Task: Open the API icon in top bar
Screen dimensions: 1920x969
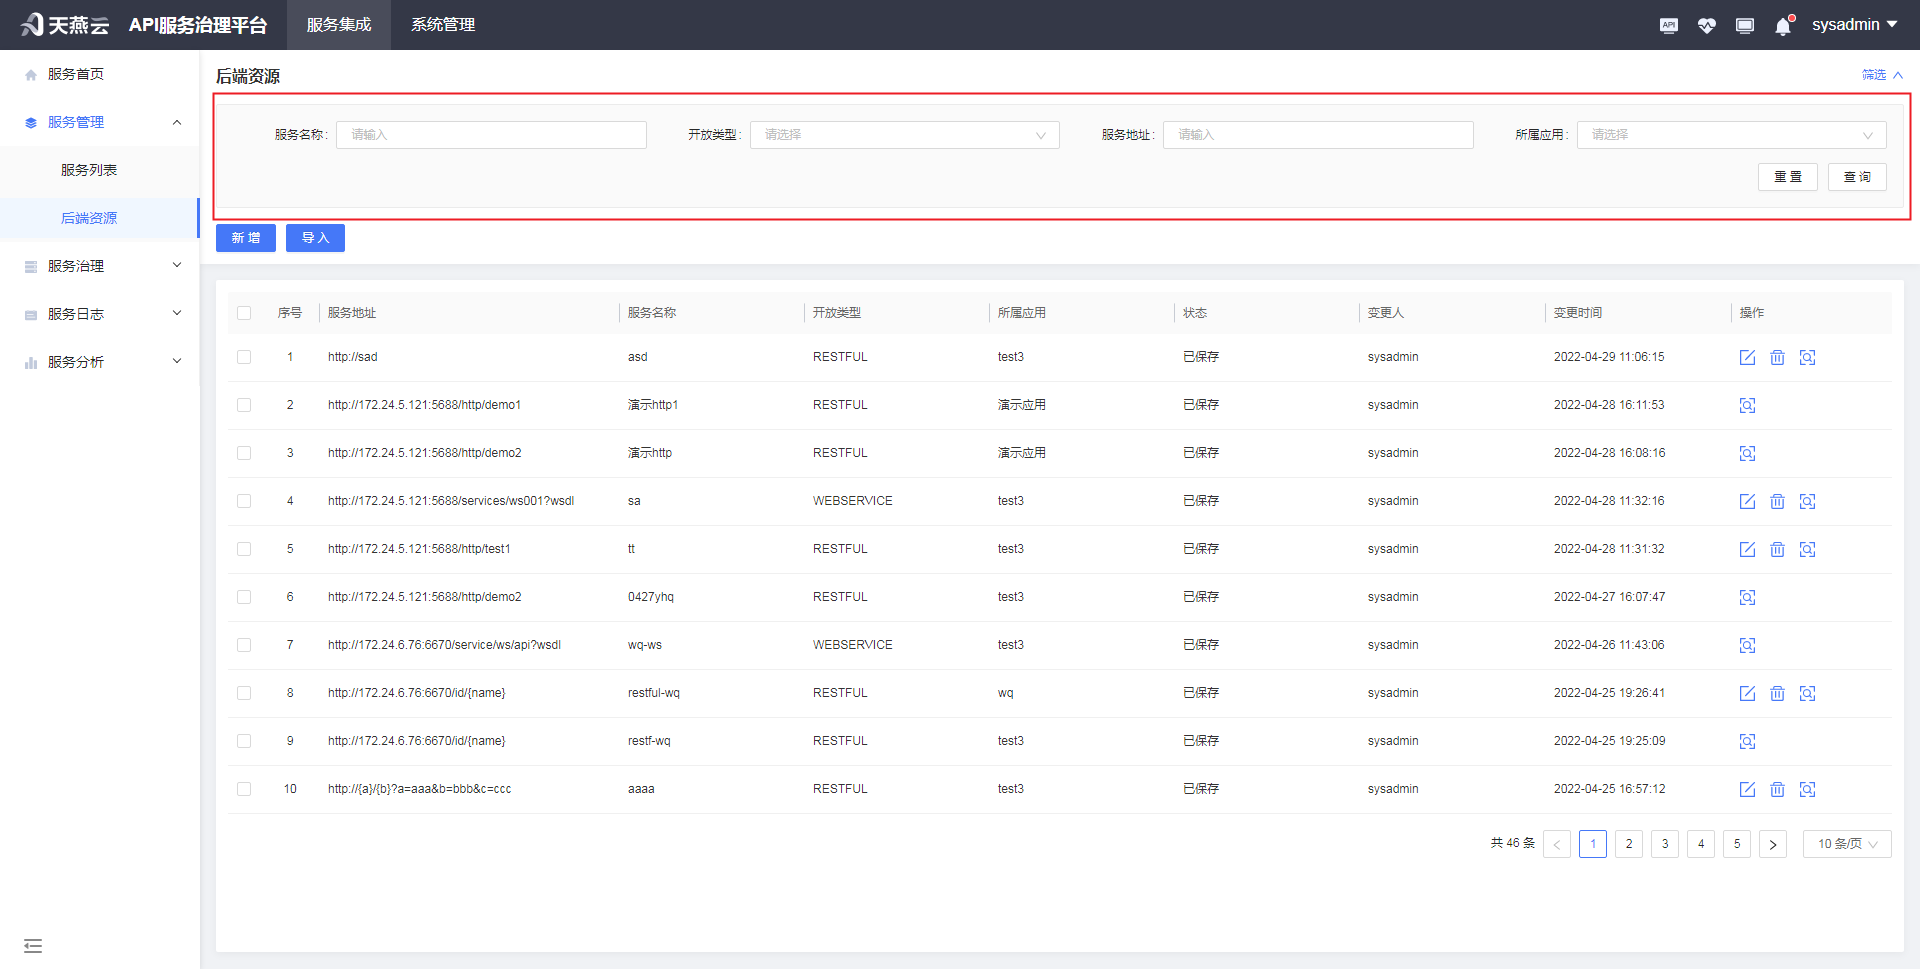Action: (1669, 26)
